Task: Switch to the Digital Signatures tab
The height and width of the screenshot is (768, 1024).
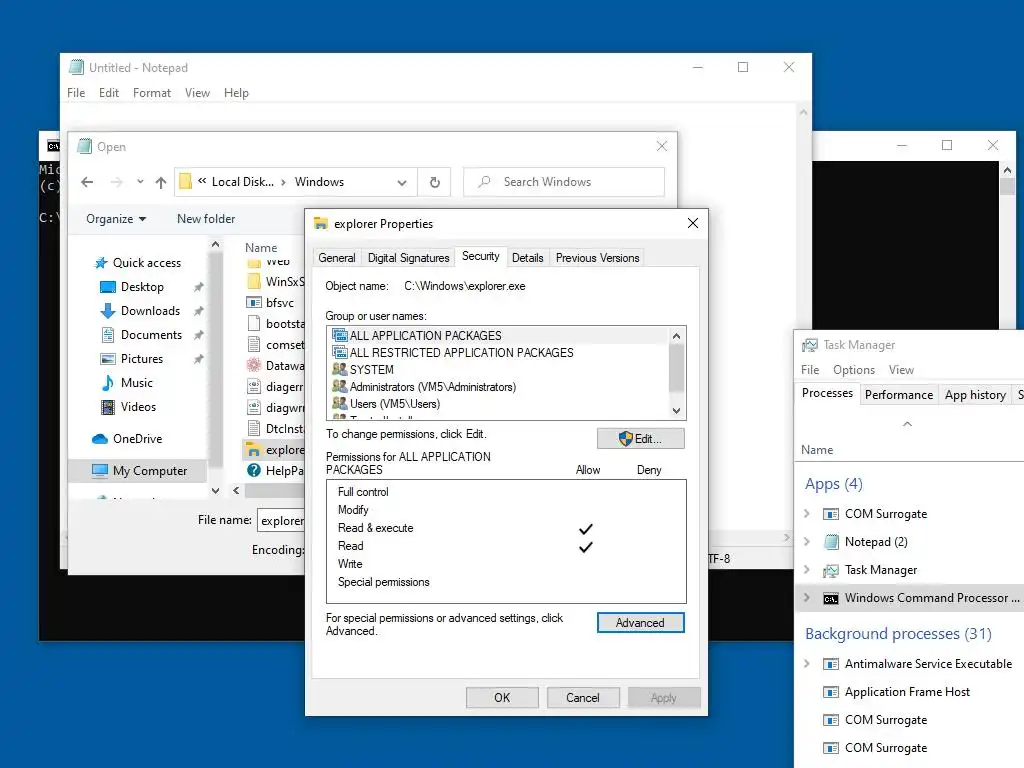Action: (x=409, y=258)
